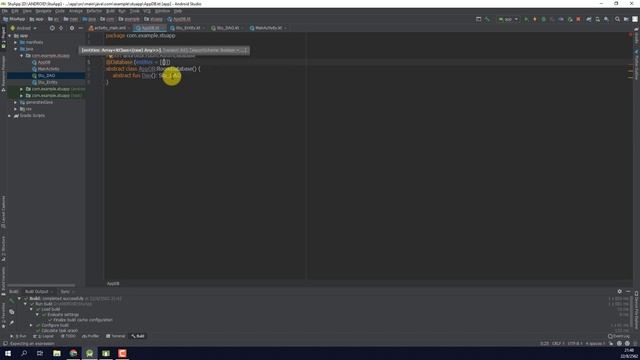The width and height of the screenshot is (640, 360).
Task: Minimize the Build panel
Action: 628,291
